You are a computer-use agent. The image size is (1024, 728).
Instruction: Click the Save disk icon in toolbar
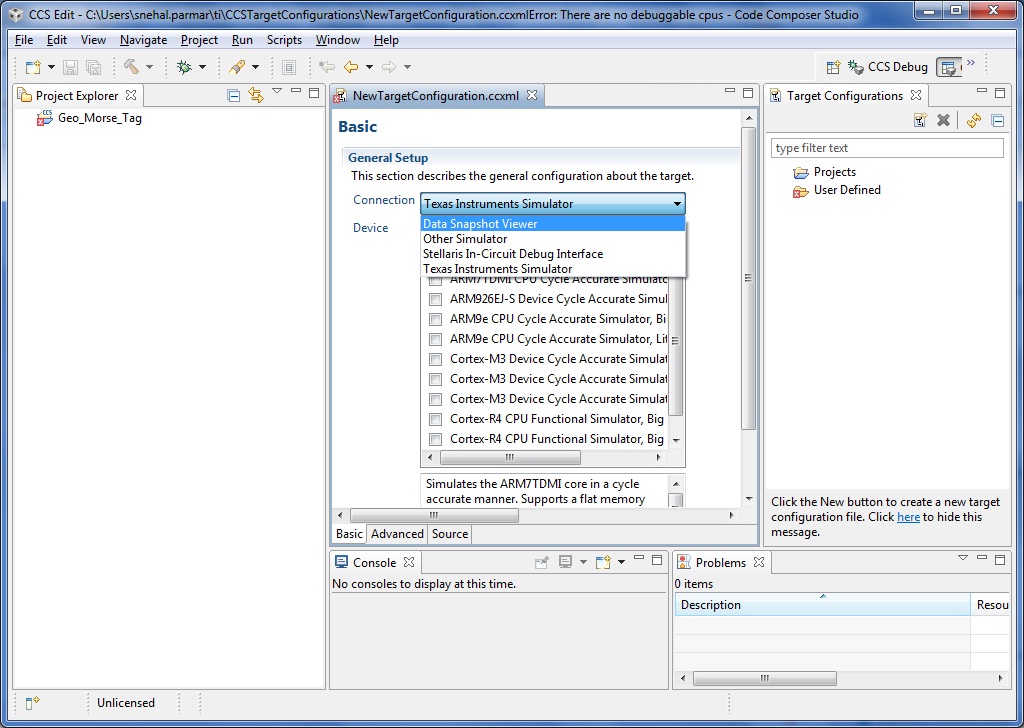(71, 67)
